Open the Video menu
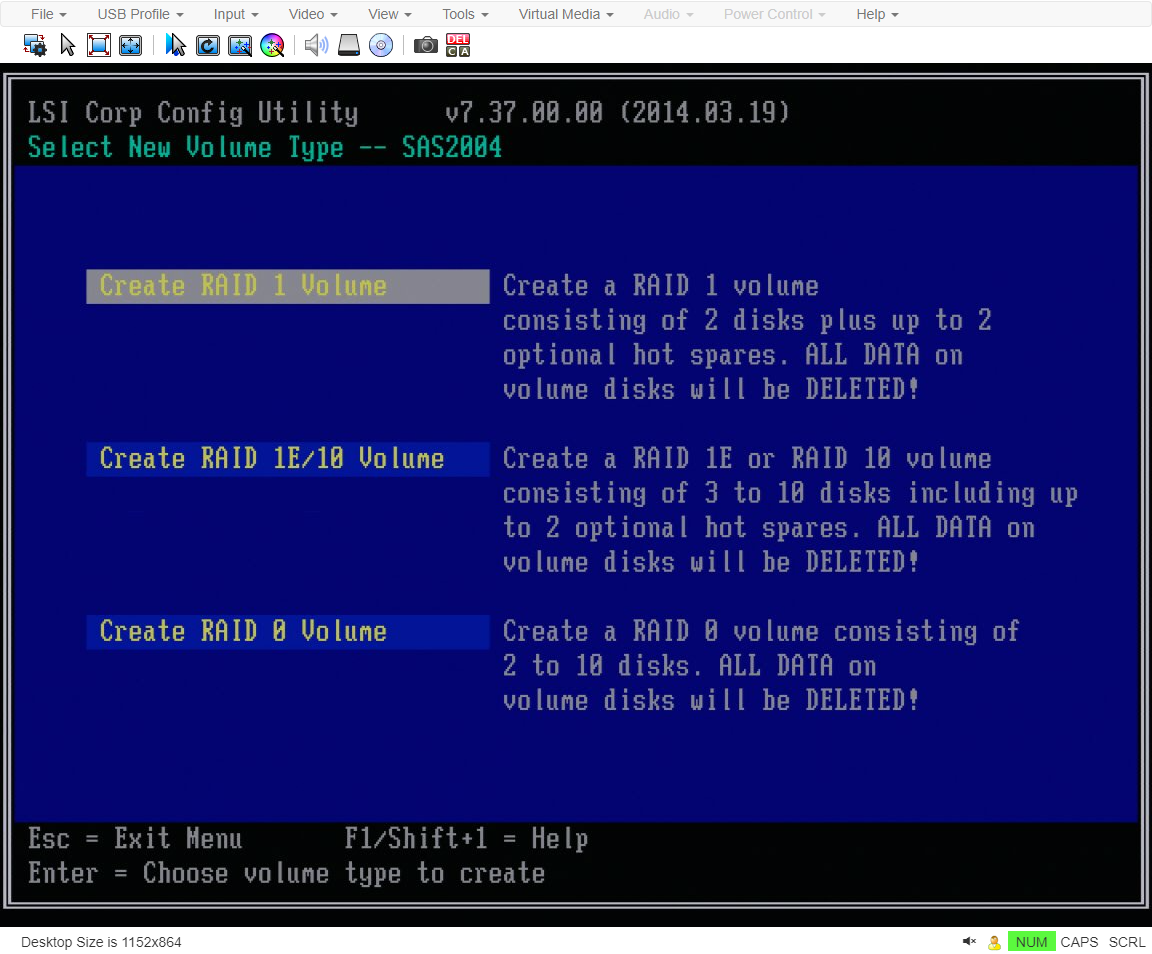This screenshot has width=1152, height=954. point(313,14)
